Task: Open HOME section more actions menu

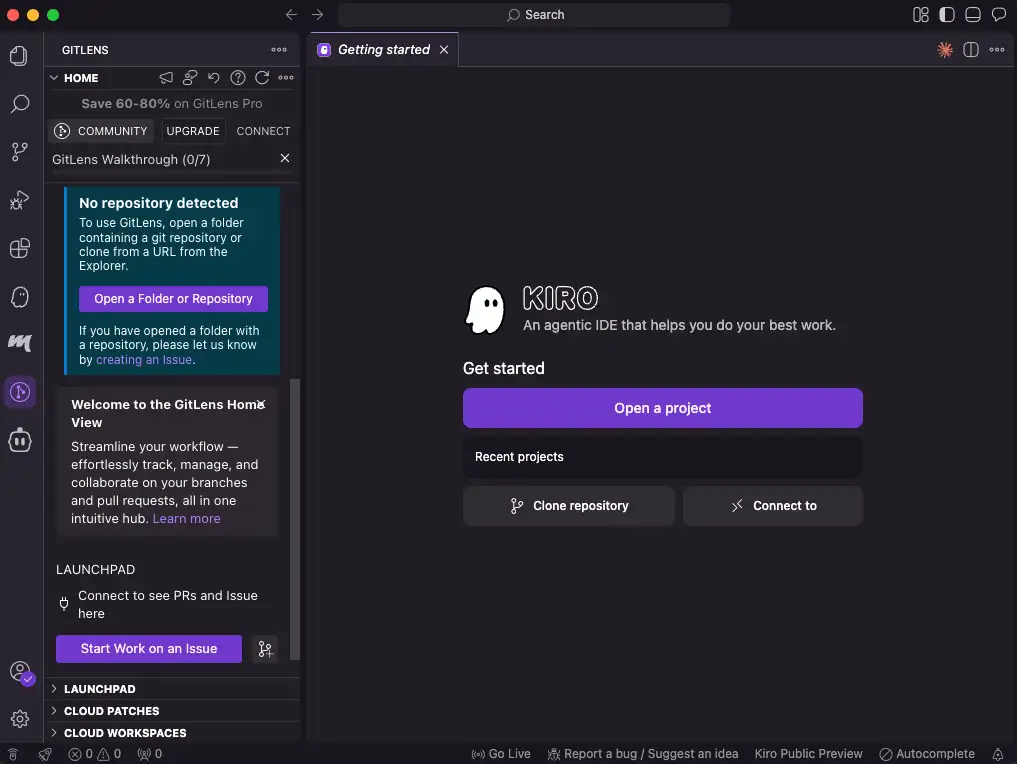Action: [x=286, y=78]
